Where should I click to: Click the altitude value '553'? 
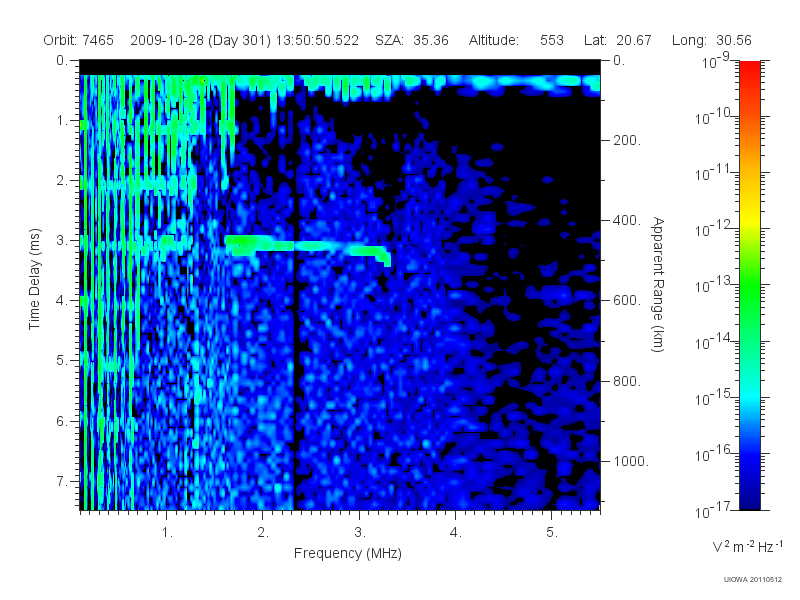click(x=552, y=40)
